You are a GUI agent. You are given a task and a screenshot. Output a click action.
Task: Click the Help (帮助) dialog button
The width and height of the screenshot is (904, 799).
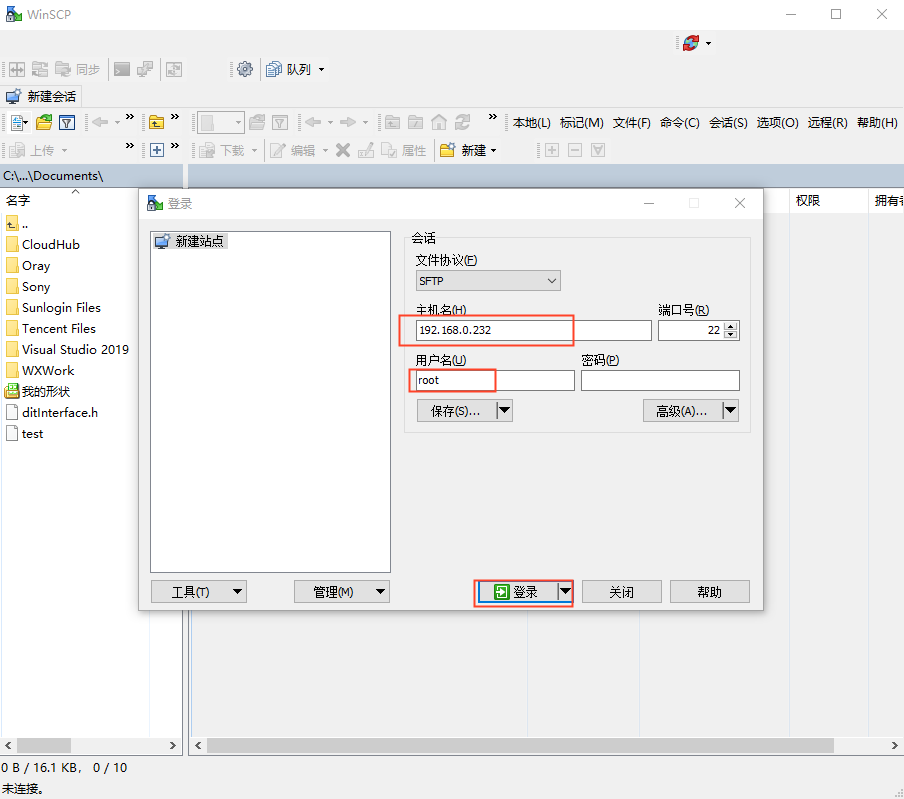(x=709, y=592)
